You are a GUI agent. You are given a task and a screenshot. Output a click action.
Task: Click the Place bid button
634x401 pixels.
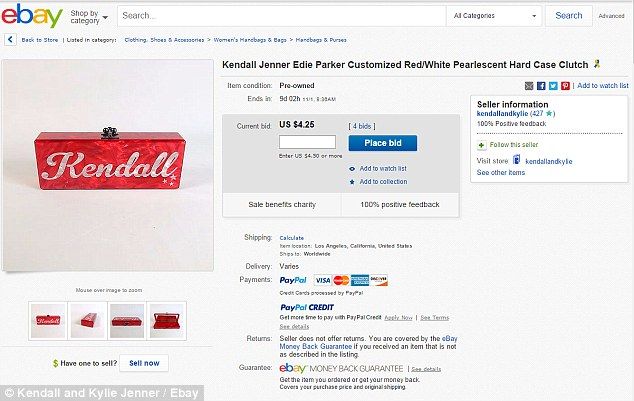coord(383,143)
